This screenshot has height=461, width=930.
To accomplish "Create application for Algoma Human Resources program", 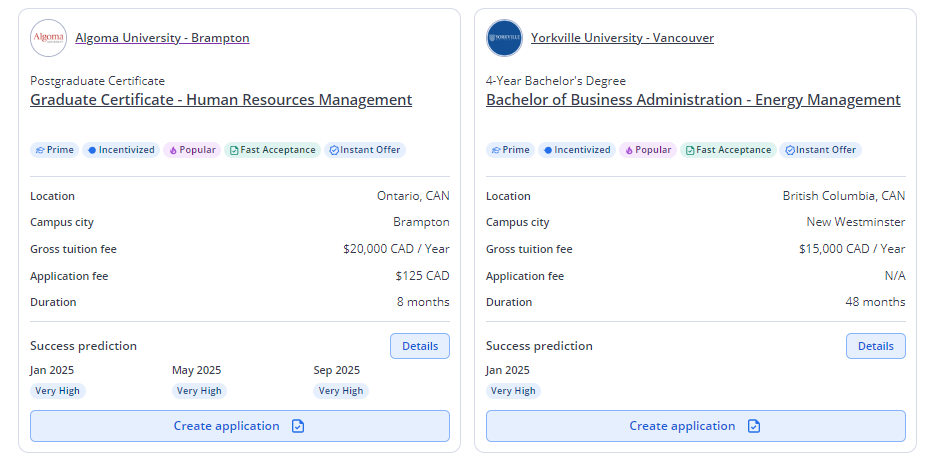I will (x=240, y=426).
